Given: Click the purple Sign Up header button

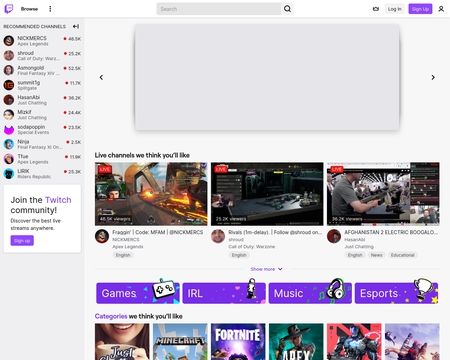Looking at the screenshot, I should tap(420, 9).
